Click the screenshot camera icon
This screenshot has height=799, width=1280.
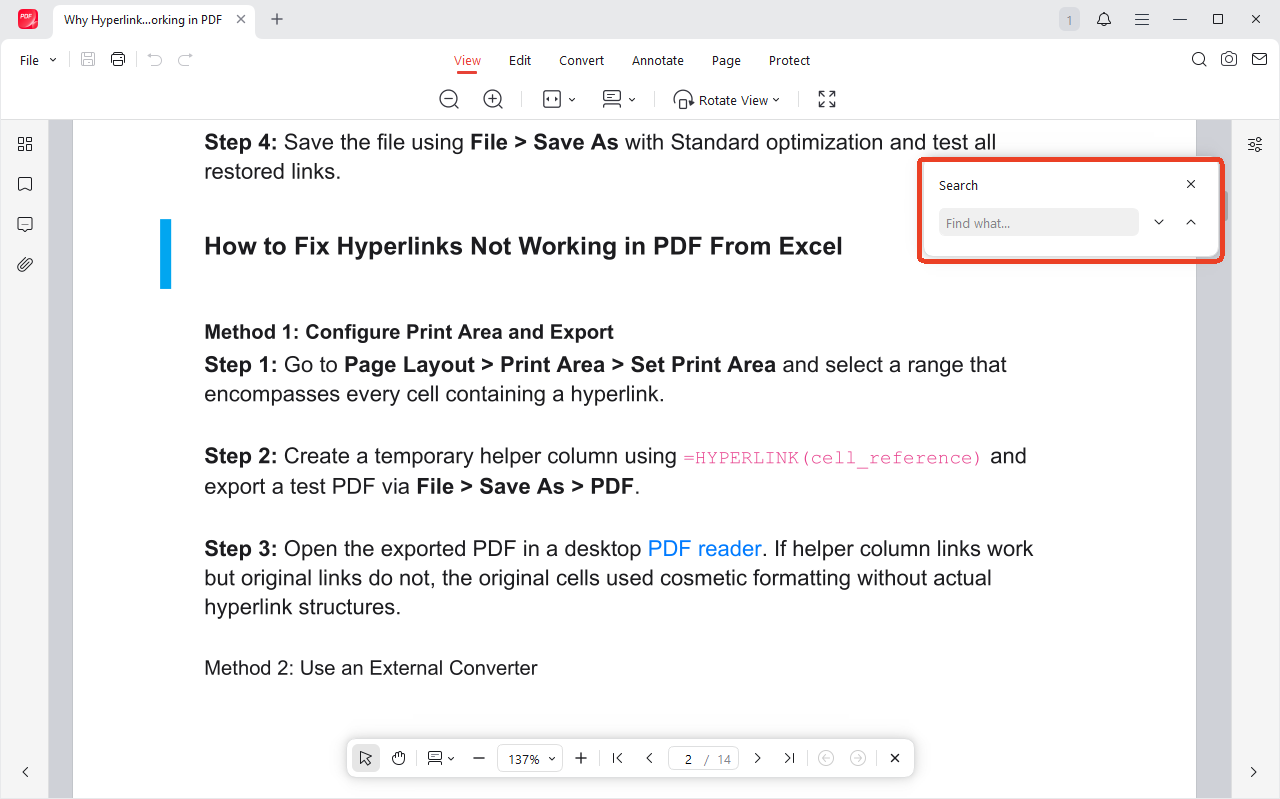[1229, 60]
